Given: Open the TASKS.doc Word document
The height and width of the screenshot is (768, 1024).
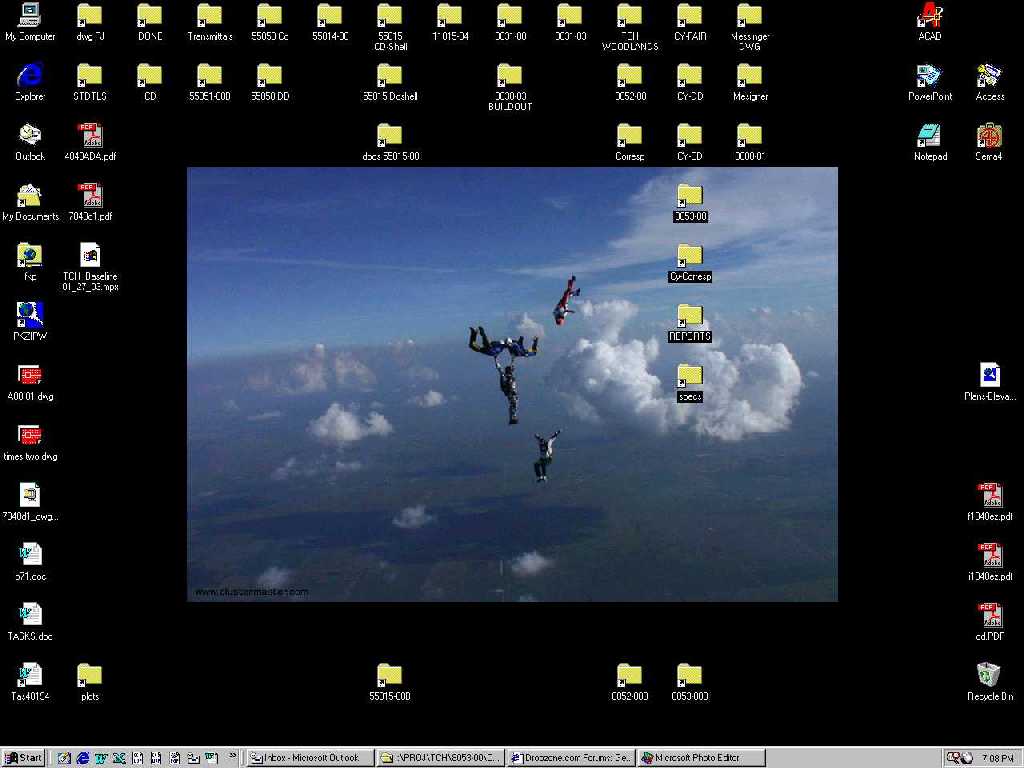Looking at the screenshot, I should click(30, 616).
